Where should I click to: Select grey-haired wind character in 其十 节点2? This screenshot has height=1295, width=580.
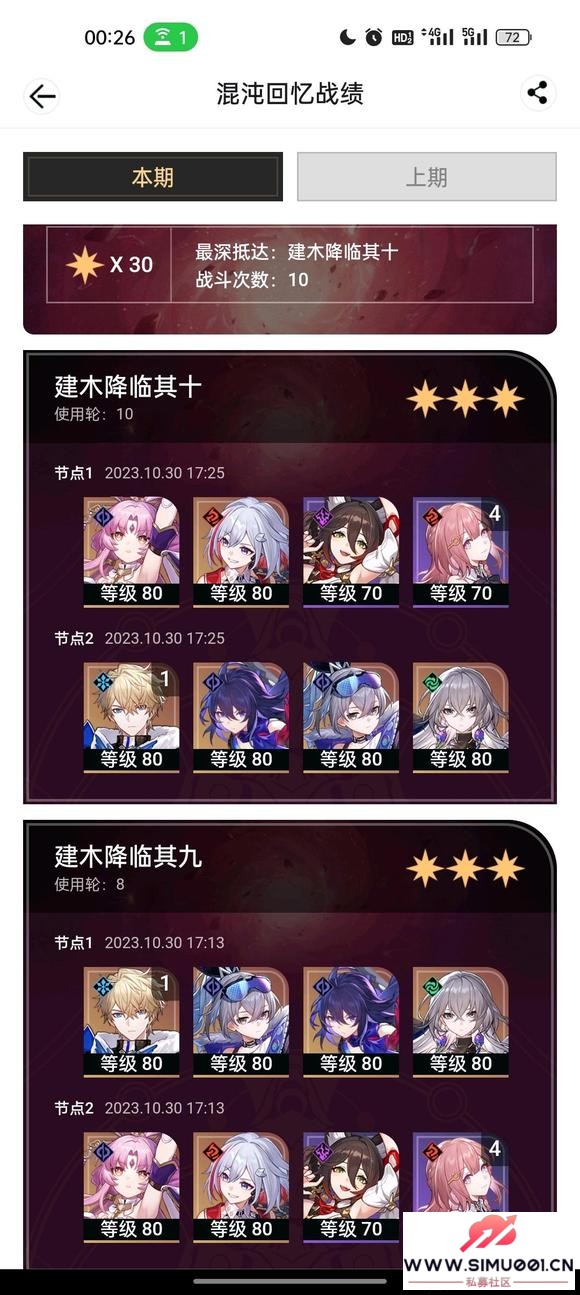(x=461, y=716)
